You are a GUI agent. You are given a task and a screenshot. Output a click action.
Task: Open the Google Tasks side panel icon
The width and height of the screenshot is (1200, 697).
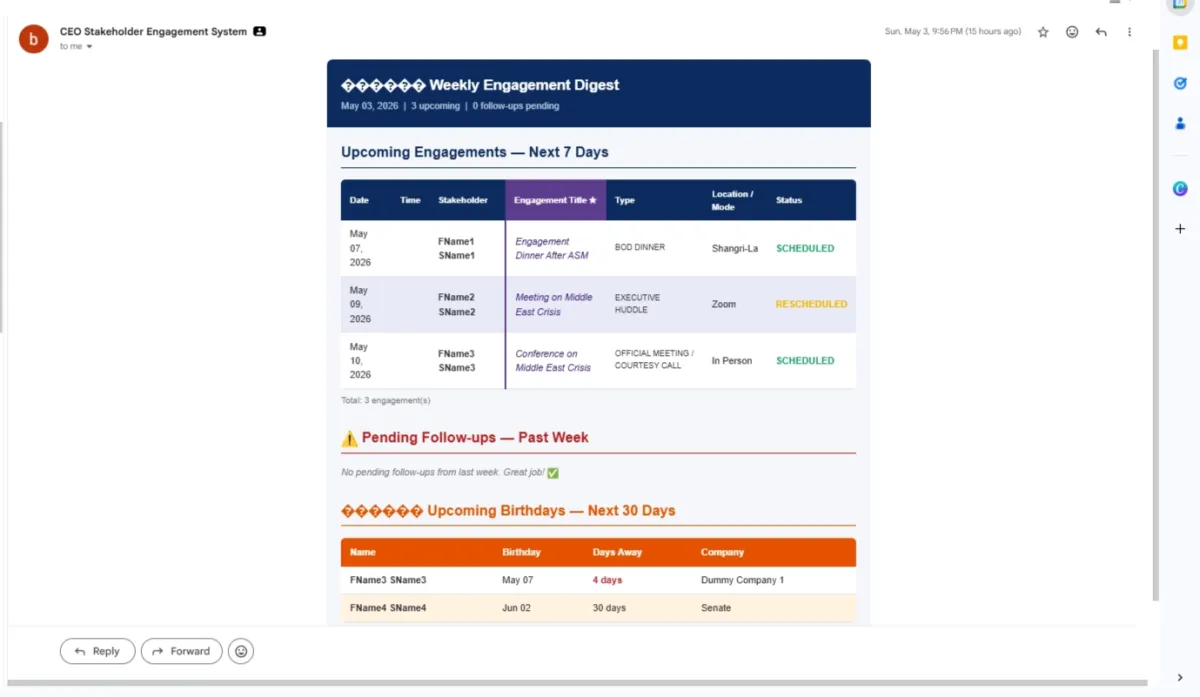click(1180, 83)
